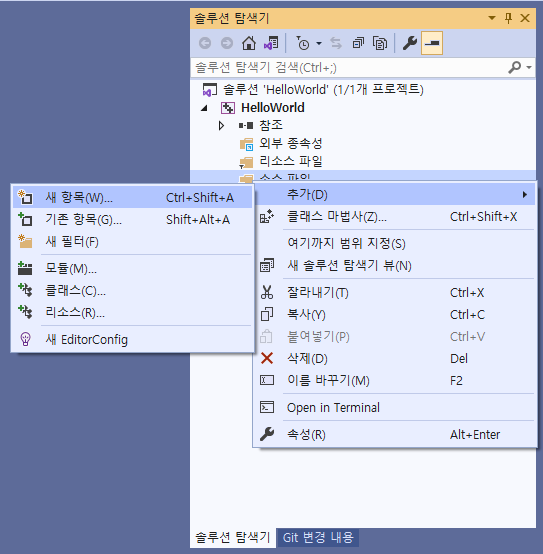This screenshot has height=554, width=543.
Task: Choose 새 필터(F) menu entry
Action: pyautogui.click(x=132, y=242)
